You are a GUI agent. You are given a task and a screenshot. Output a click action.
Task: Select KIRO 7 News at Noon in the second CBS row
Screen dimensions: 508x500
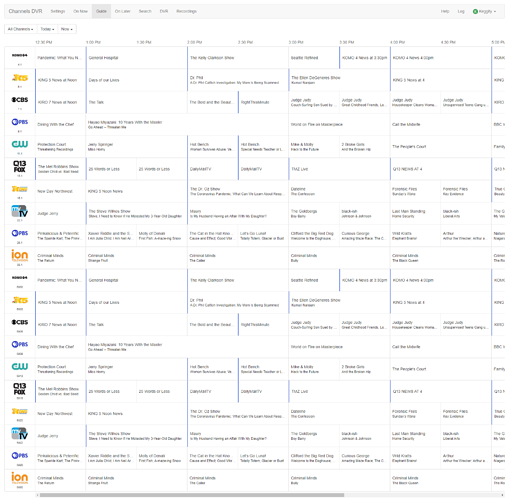tap(61, 324)
